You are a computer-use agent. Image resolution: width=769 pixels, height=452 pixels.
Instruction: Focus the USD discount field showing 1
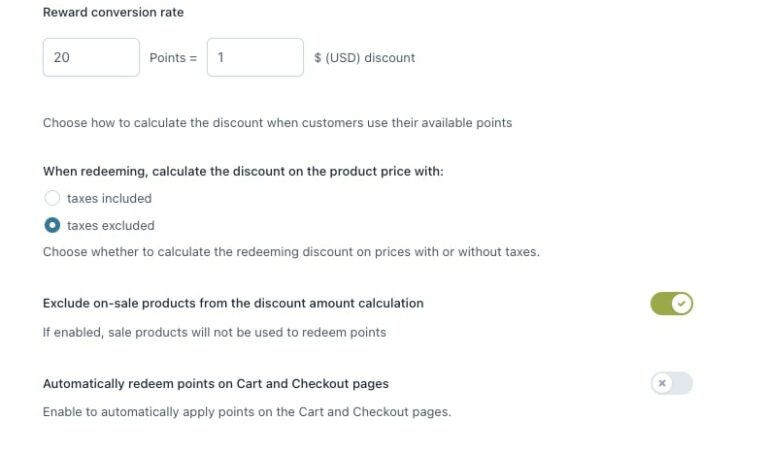[x=255, y=57]
